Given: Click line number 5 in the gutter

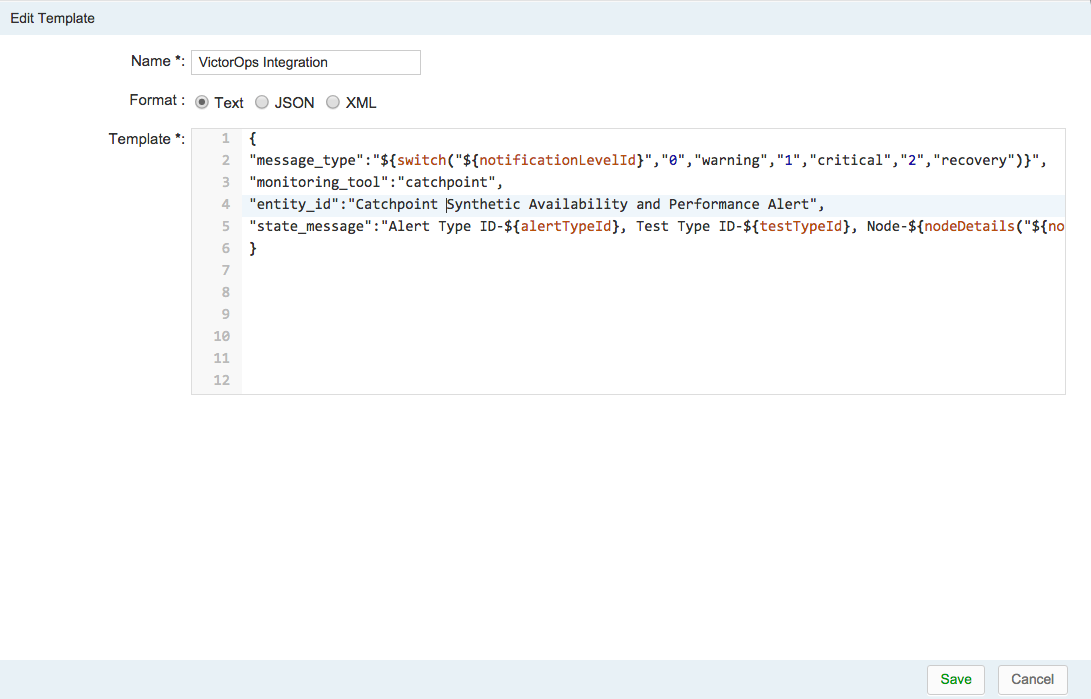Looking at the screenshot, I should pos(225,227).
